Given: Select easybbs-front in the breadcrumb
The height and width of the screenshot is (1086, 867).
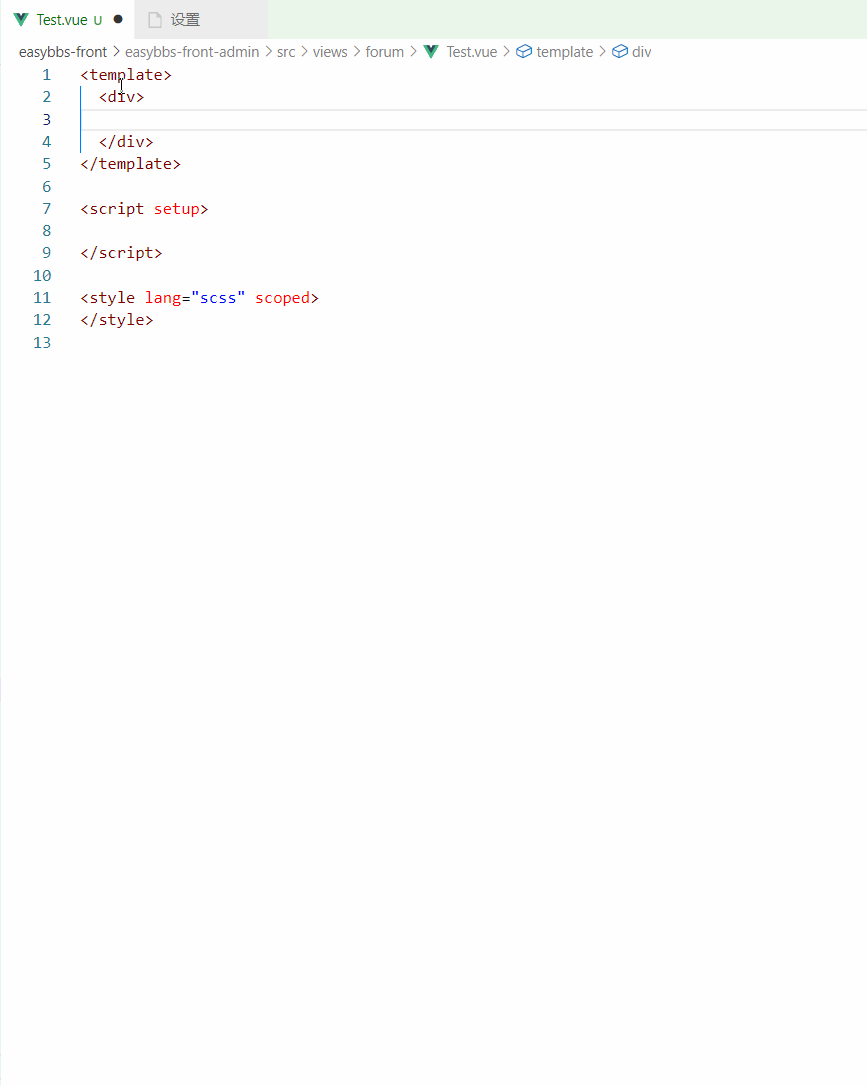Looking at the screenshot, I should (x=63, y=52).
